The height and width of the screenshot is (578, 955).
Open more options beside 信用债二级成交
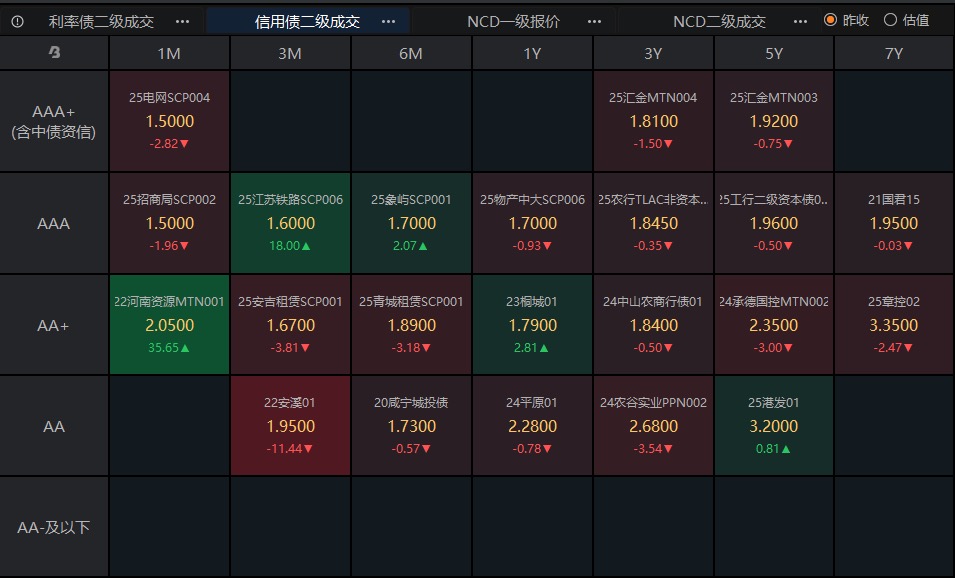tap(388, 22)
